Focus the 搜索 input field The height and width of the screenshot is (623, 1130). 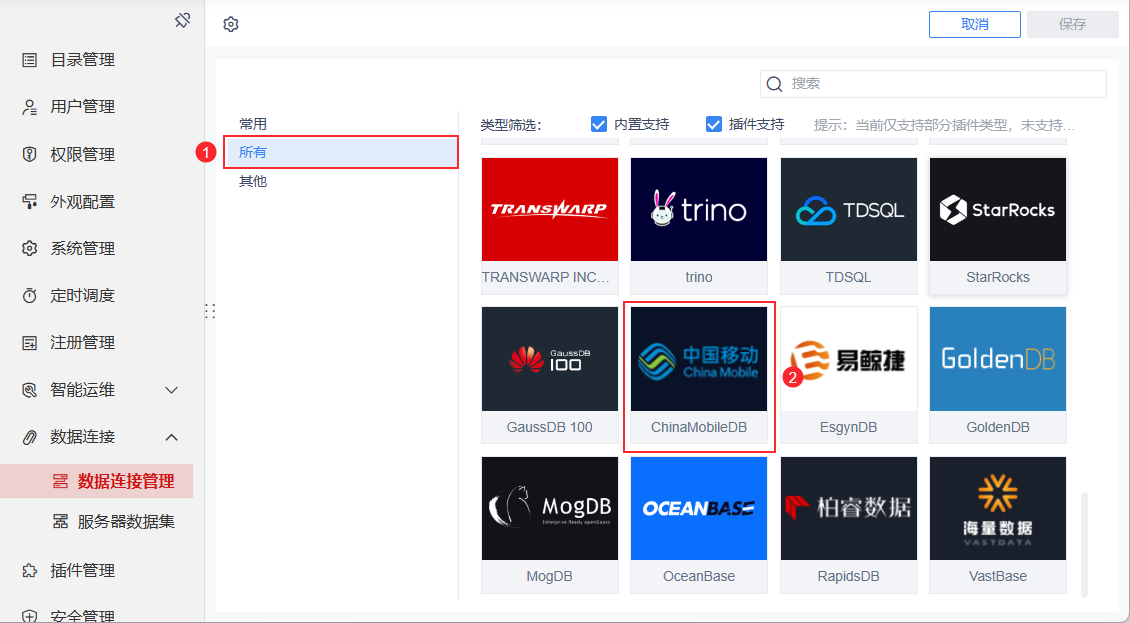[x=933, y=84]
